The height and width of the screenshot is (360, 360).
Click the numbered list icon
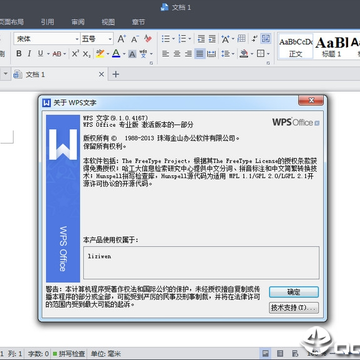pyautogui.click(x=182, y=39)
